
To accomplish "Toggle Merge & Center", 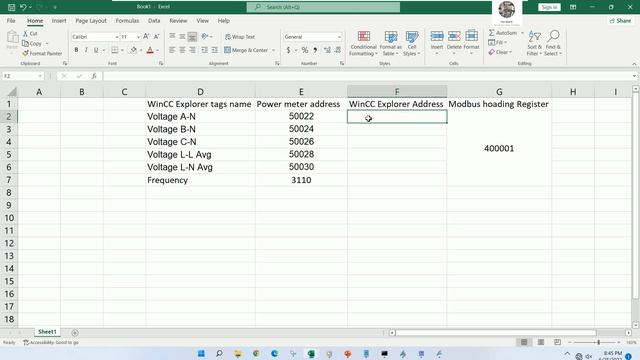I will 246,50.
